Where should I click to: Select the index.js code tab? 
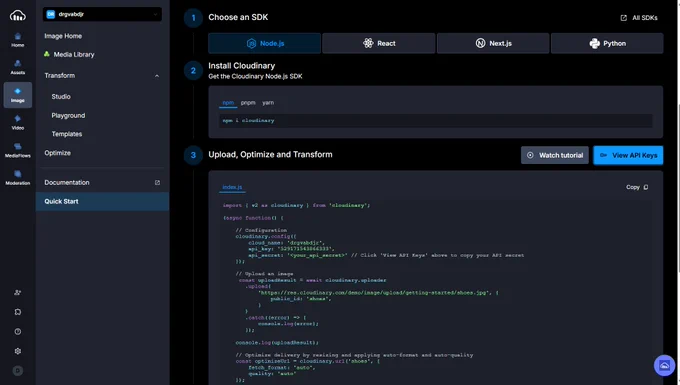(x=232, y=187)
